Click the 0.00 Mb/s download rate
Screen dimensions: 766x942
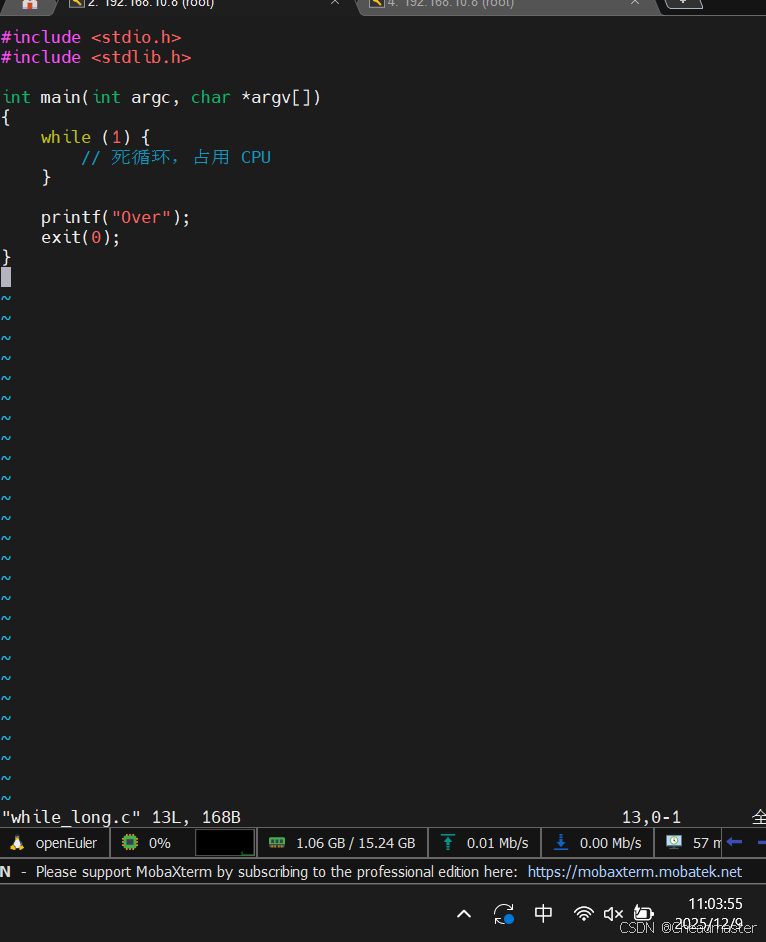tap(610, 843)
